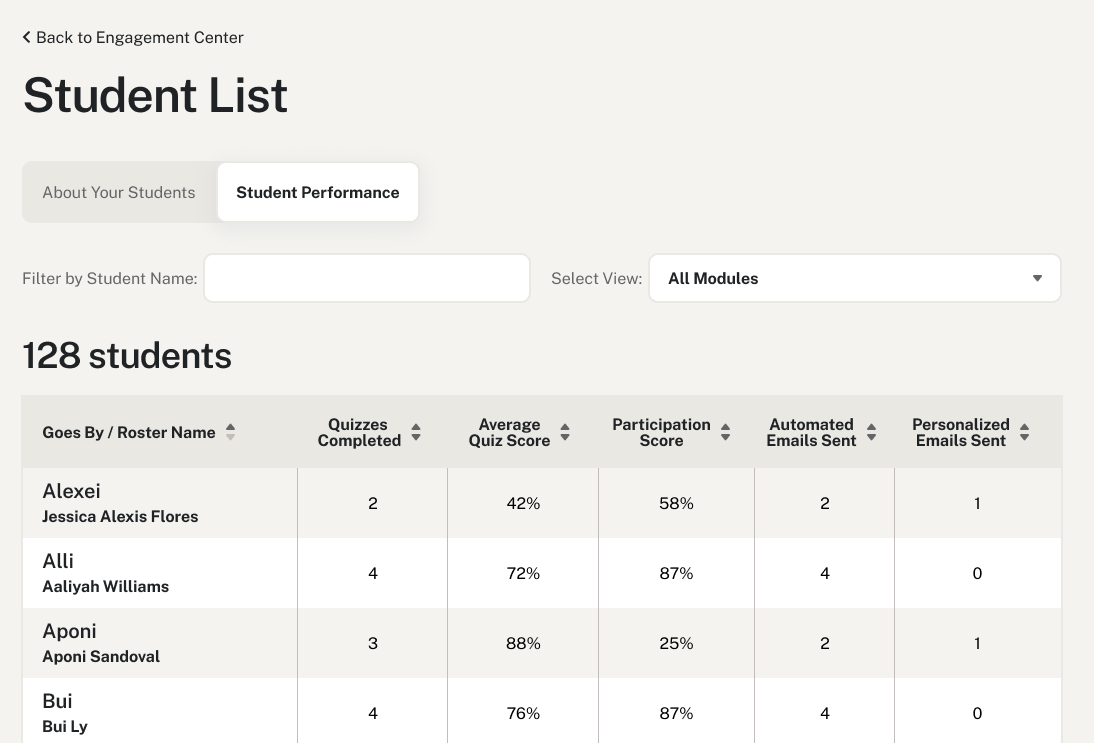Sort the table by Participation Score header
This screenshot has height=743, width=1094.
(x=661, y=431)
